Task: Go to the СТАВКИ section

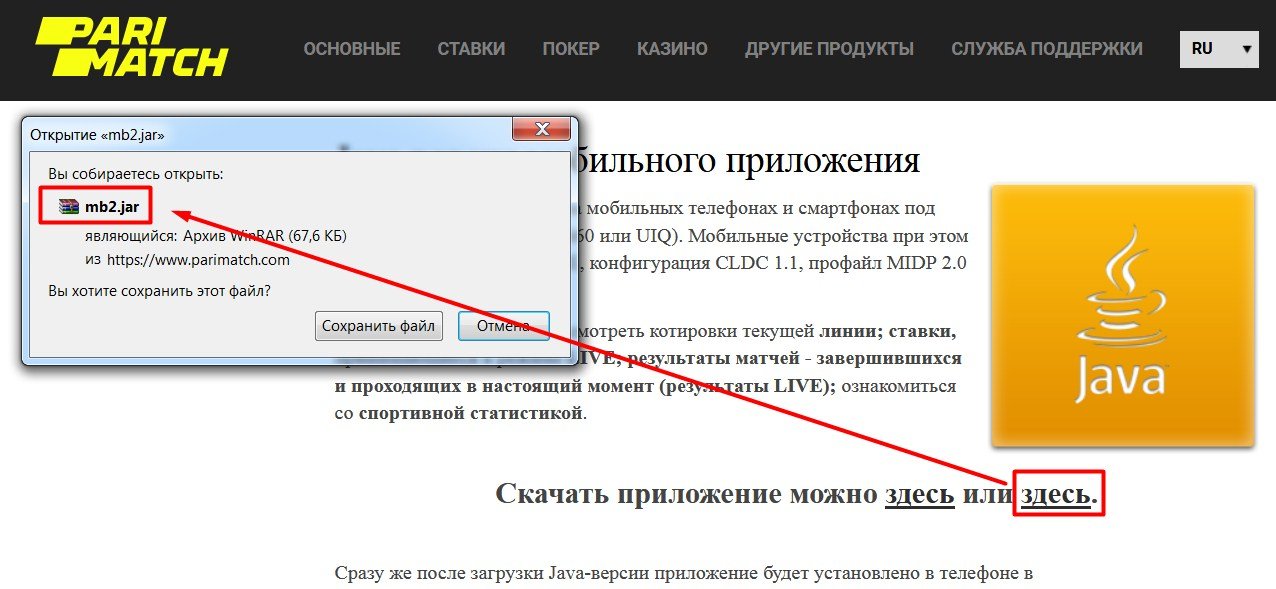Action: [471, 49]
